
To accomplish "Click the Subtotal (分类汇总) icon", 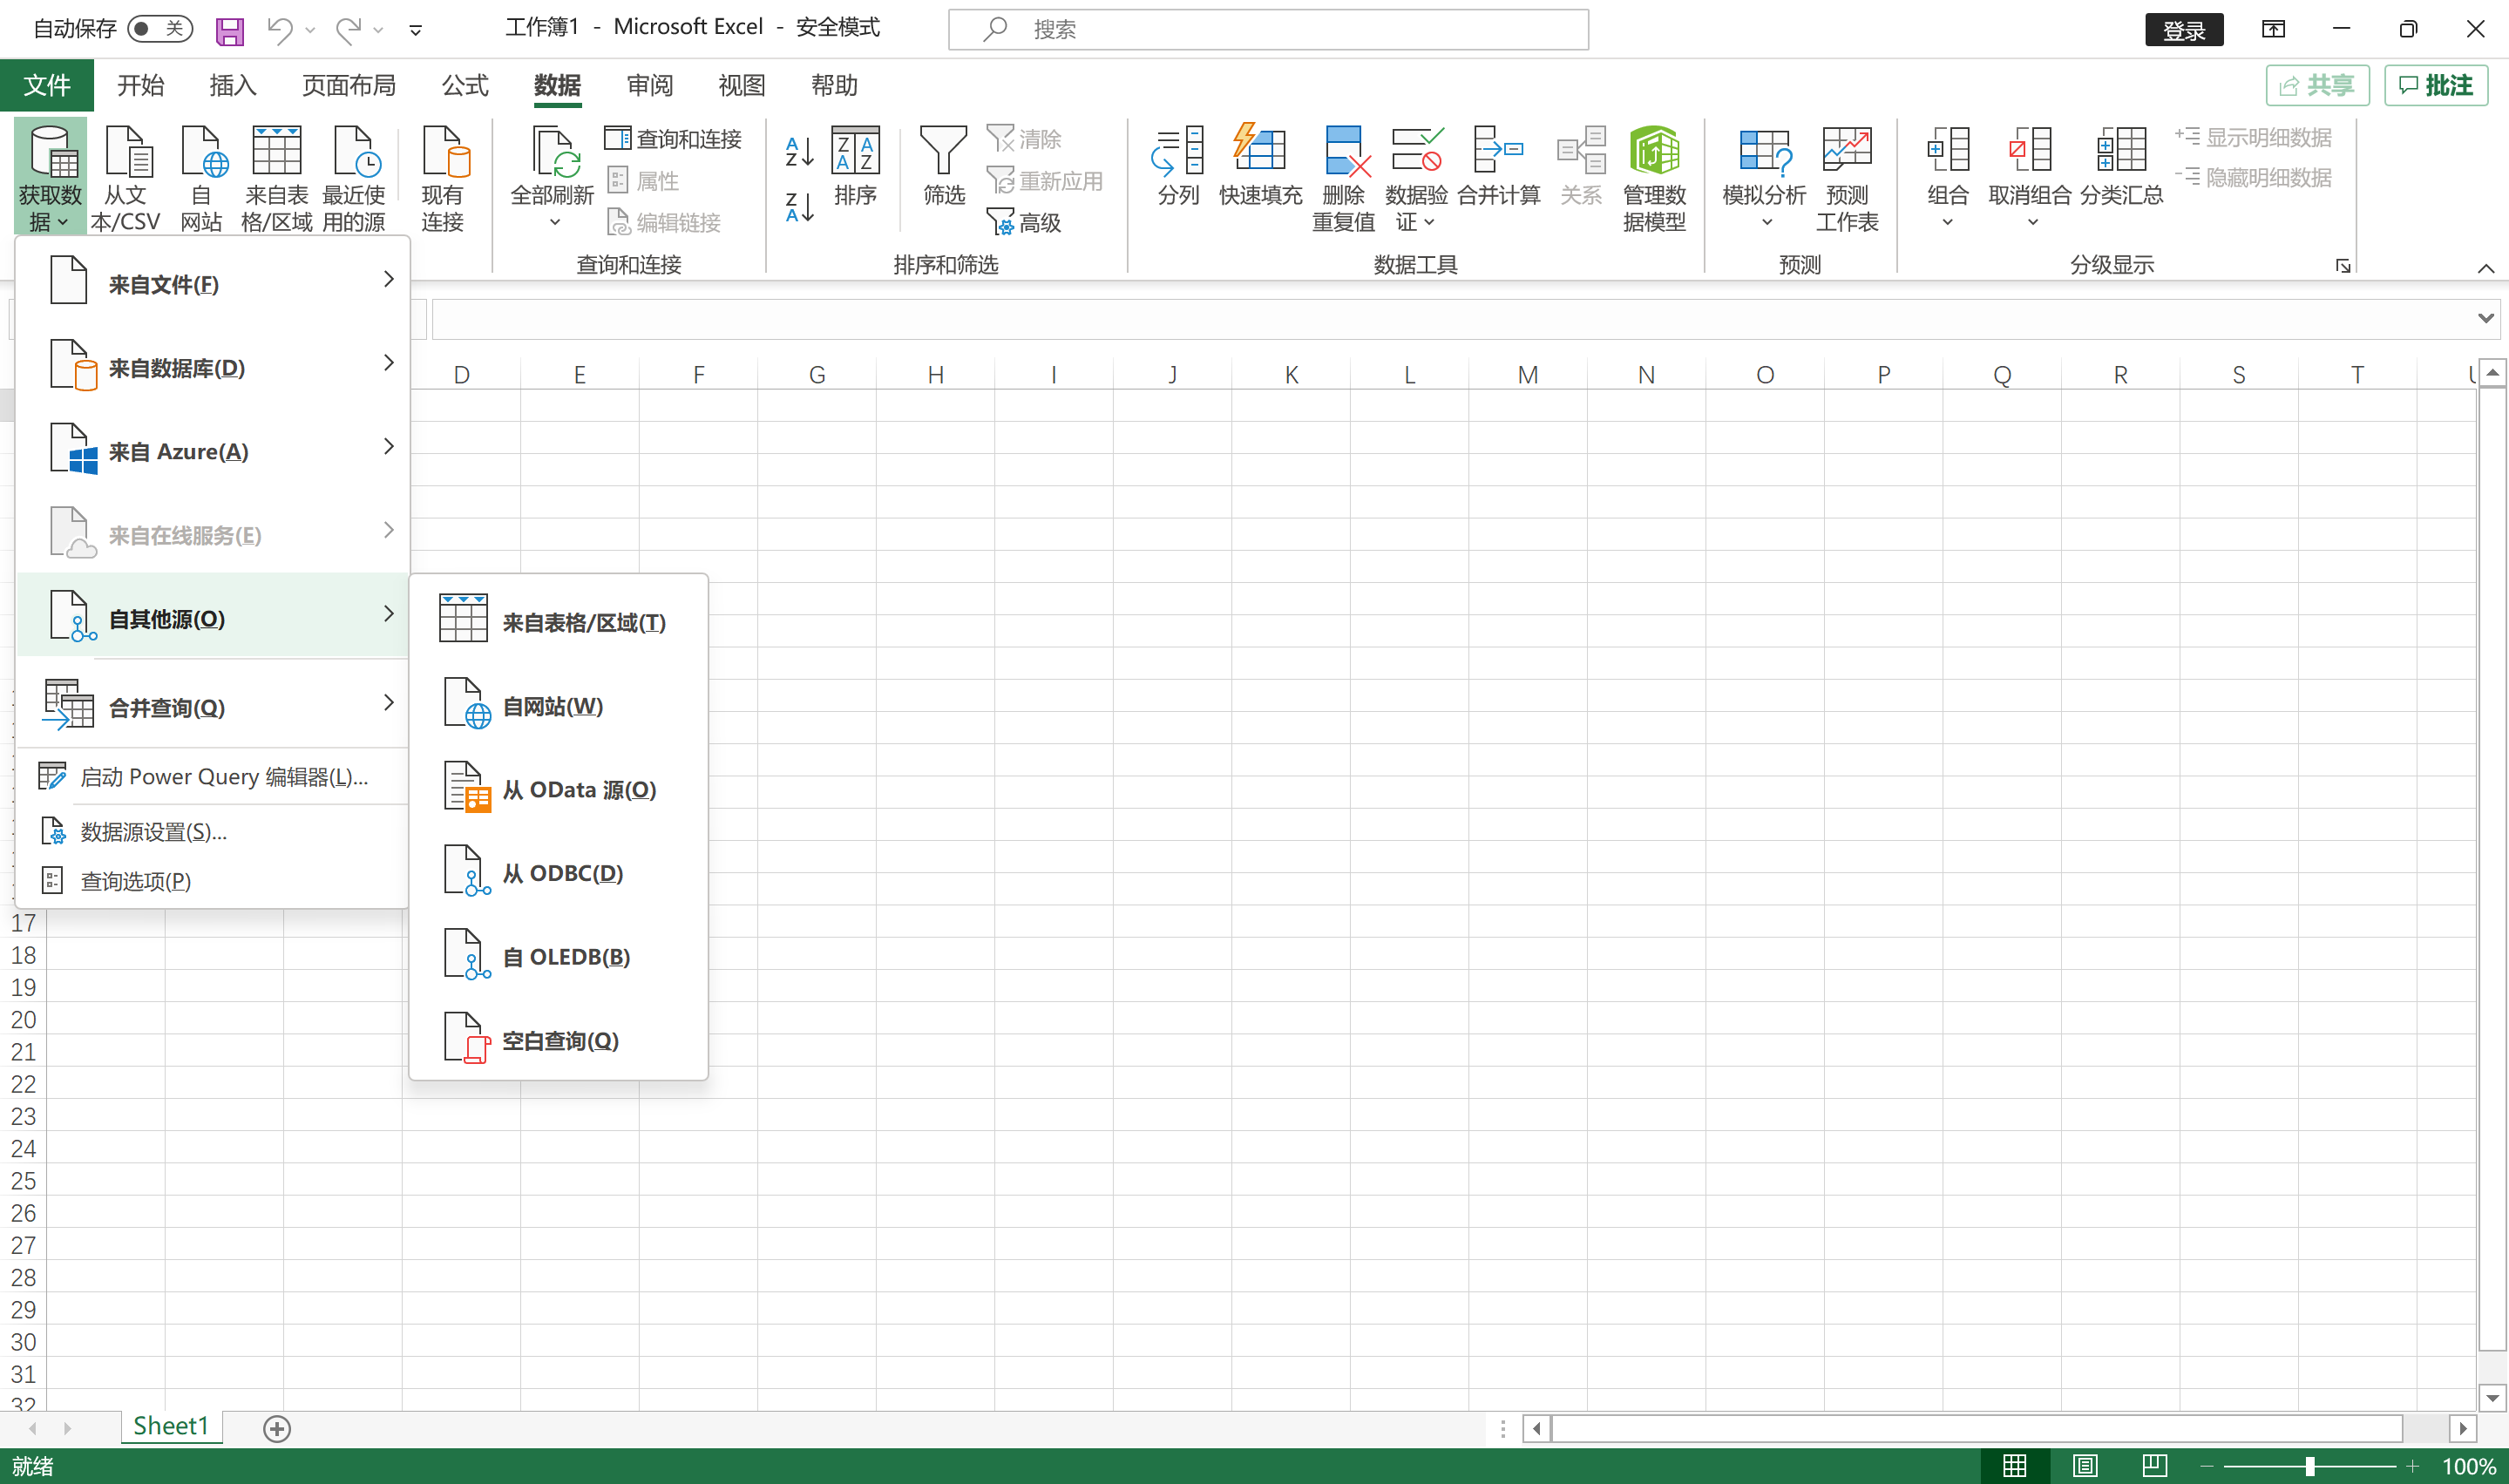I will [2120, 151].
